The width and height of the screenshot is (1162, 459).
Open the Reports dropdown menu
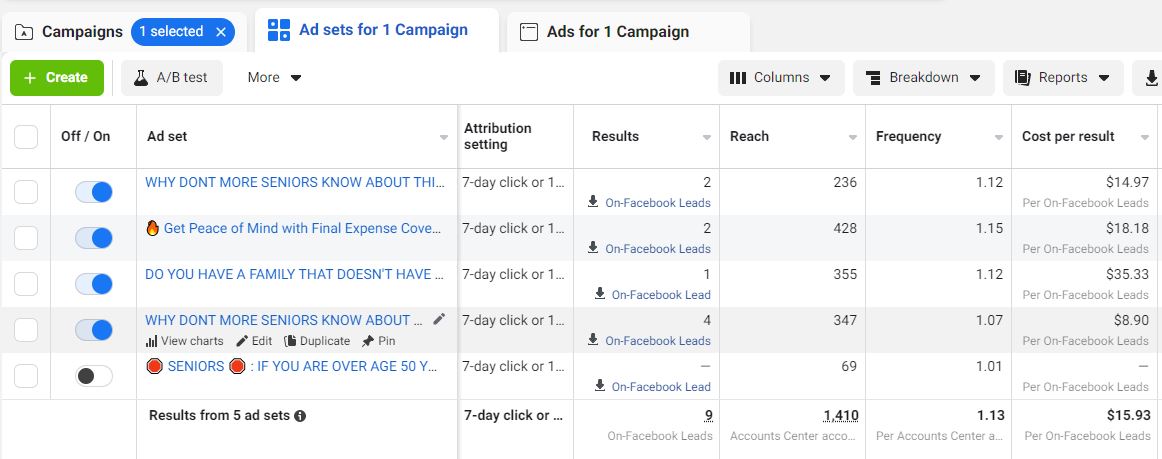(x=1062, y=77)
